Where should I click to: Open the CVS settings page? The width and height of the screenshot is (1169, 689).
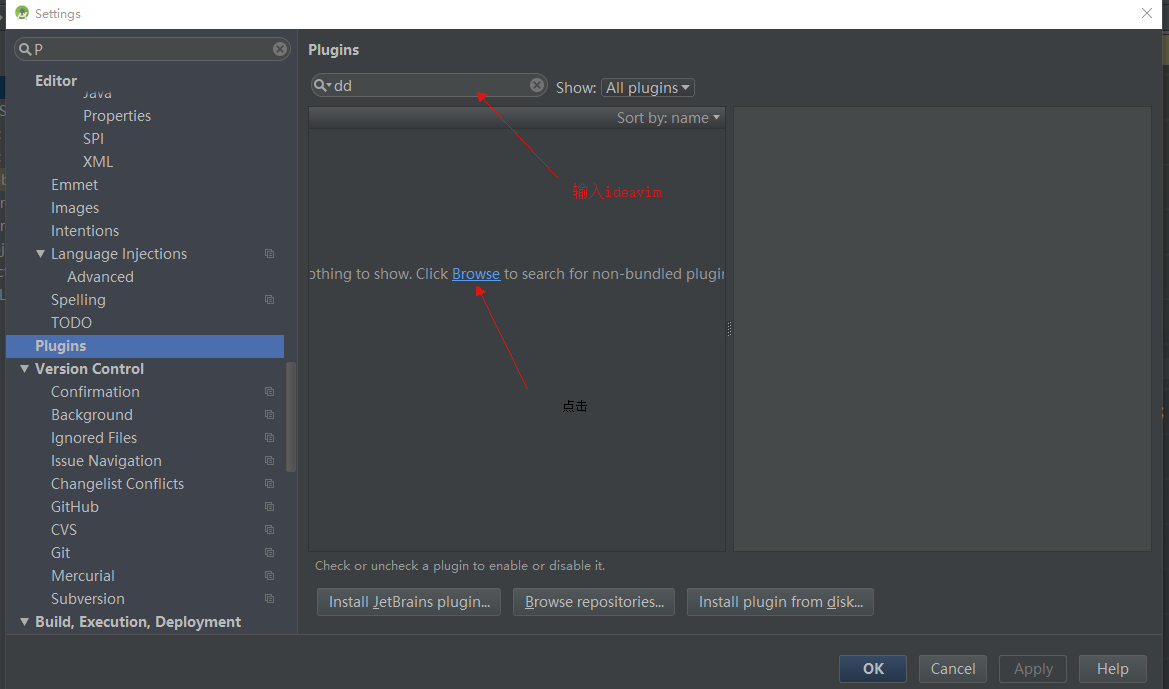(64, 530)
